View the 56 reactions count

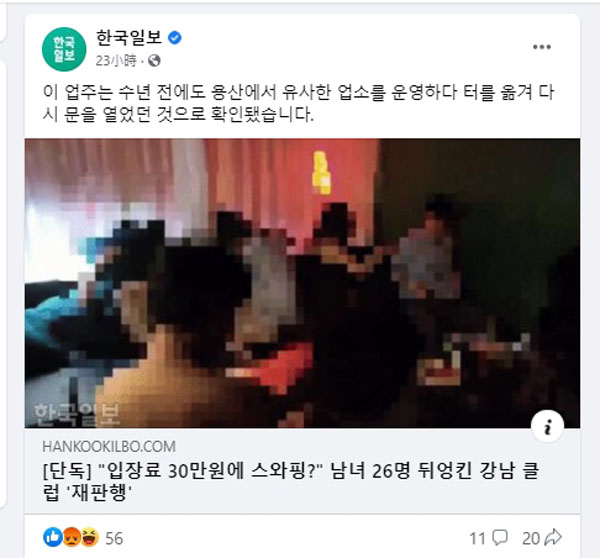(x=114, y=538)
